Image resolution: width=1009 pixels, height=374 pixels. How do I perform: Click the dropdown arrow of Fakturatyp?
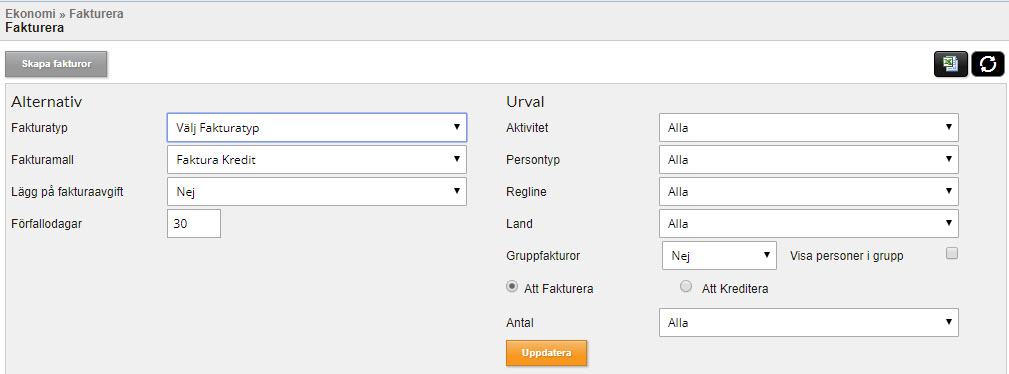[x=456, y=127]
